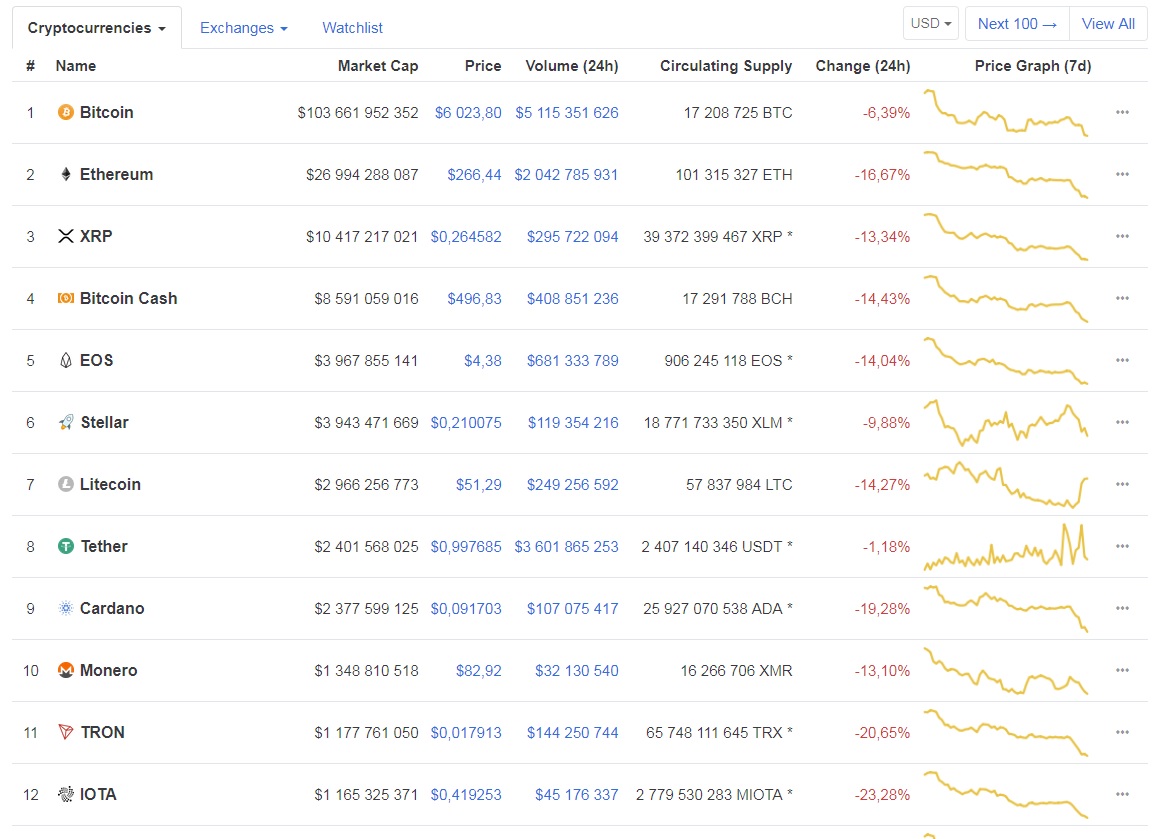Click the Monero logo icon
The image size is (1158, 839).
click(66, 671)
